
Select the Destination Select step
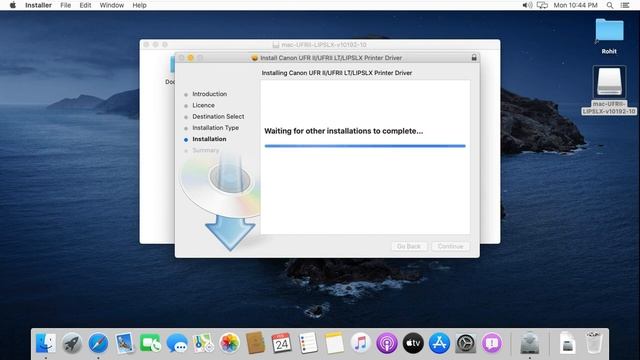pos(218,116)
